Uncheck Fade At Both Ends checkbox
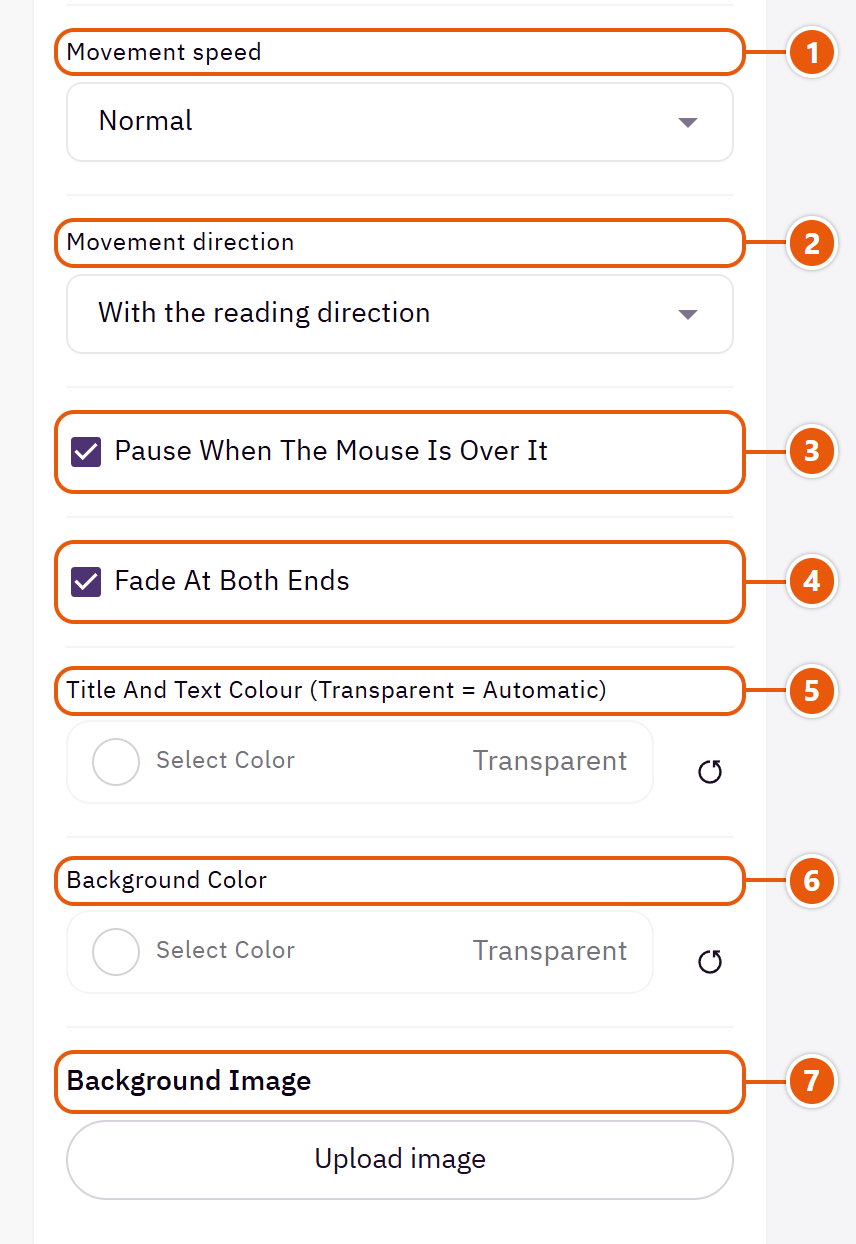This screenshot has width=856, height=1244. [86, 582]
